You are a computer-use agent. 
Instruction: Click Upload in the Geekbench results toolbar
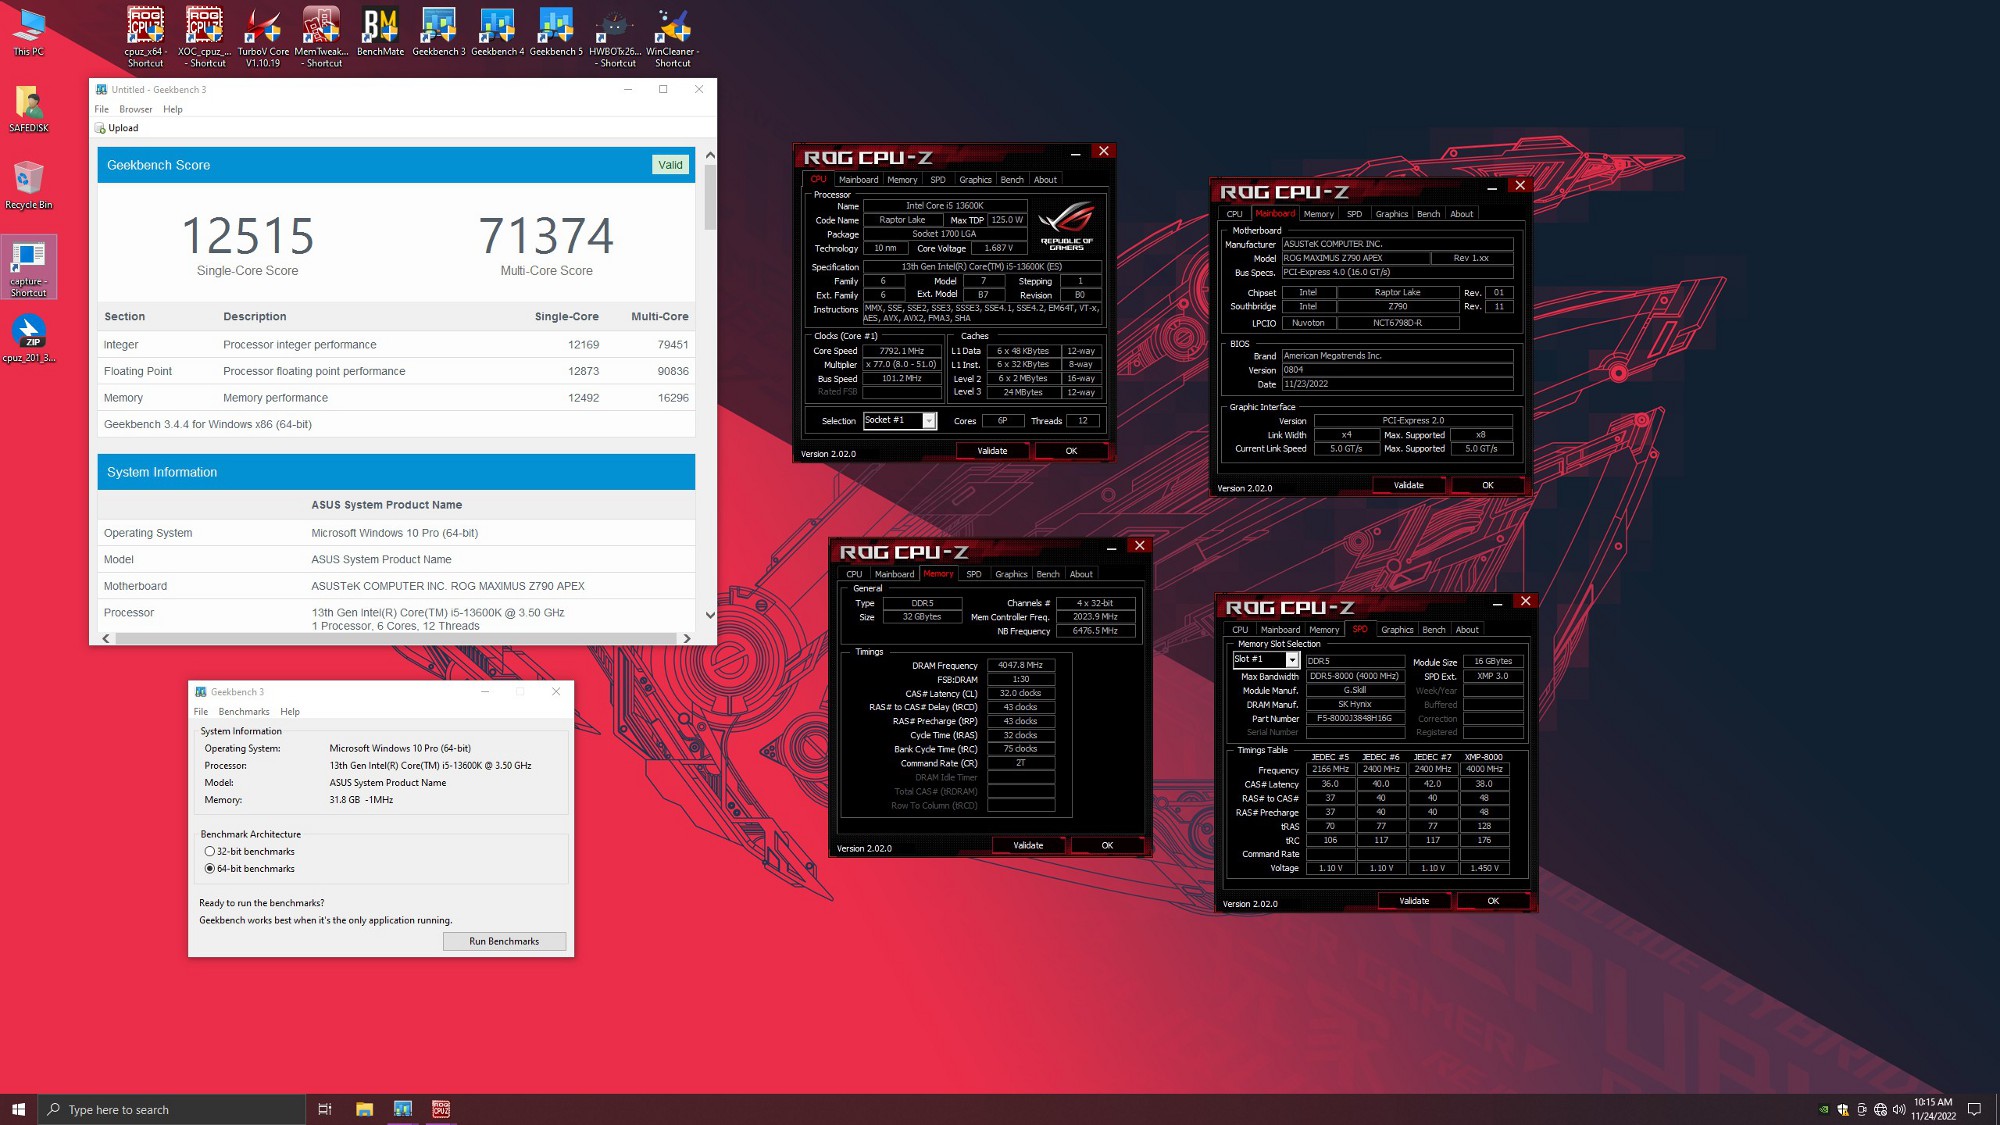pos(117,128)
